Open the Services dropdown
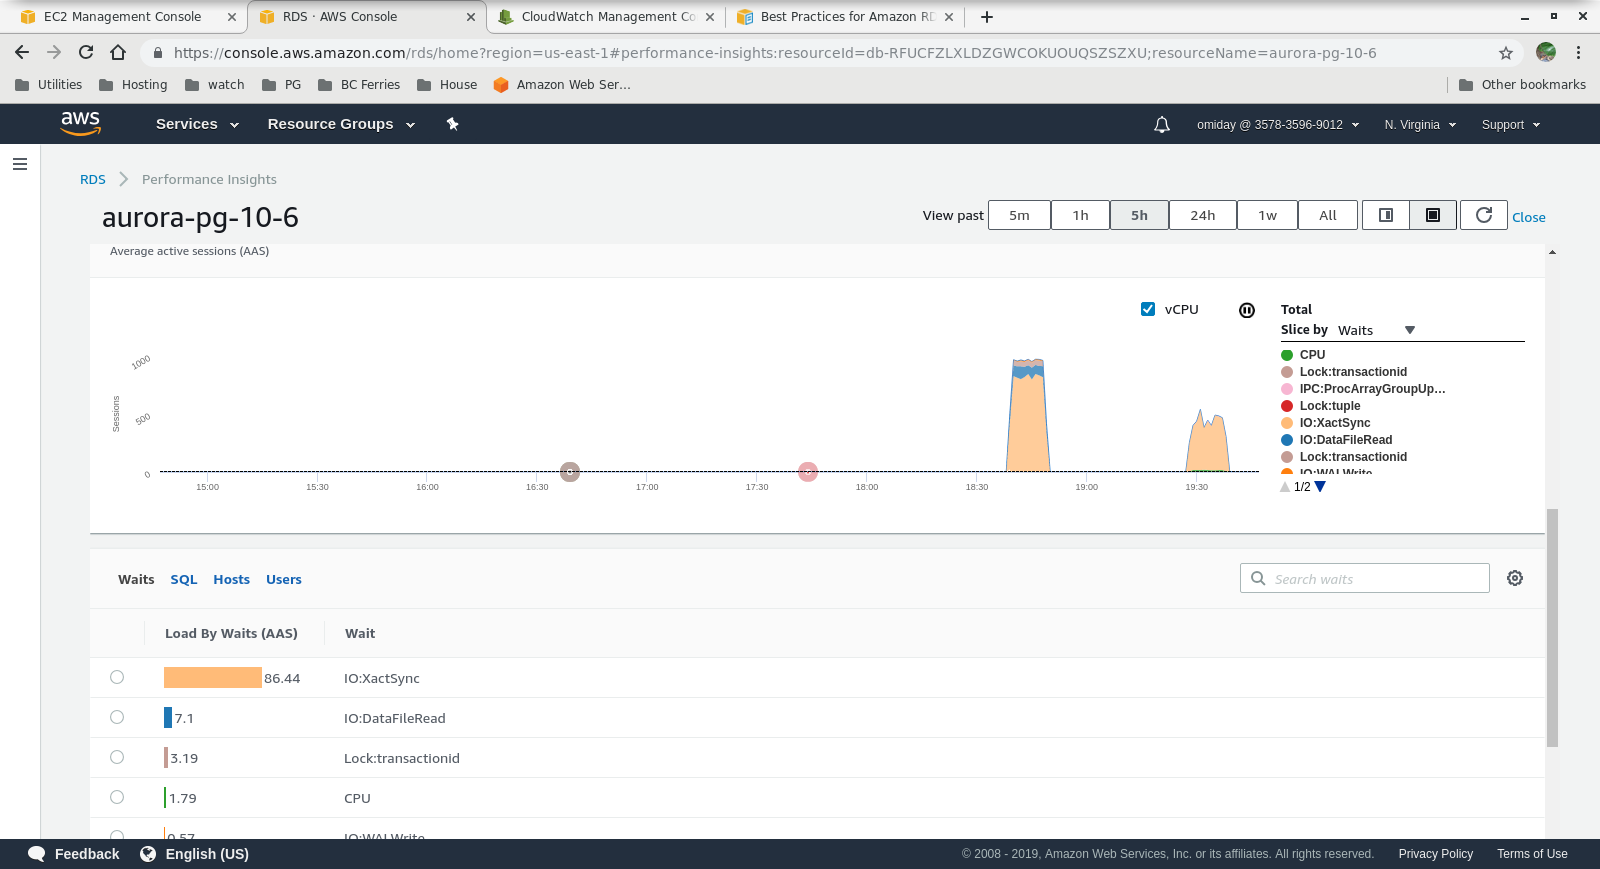 [x=197, y=124]
